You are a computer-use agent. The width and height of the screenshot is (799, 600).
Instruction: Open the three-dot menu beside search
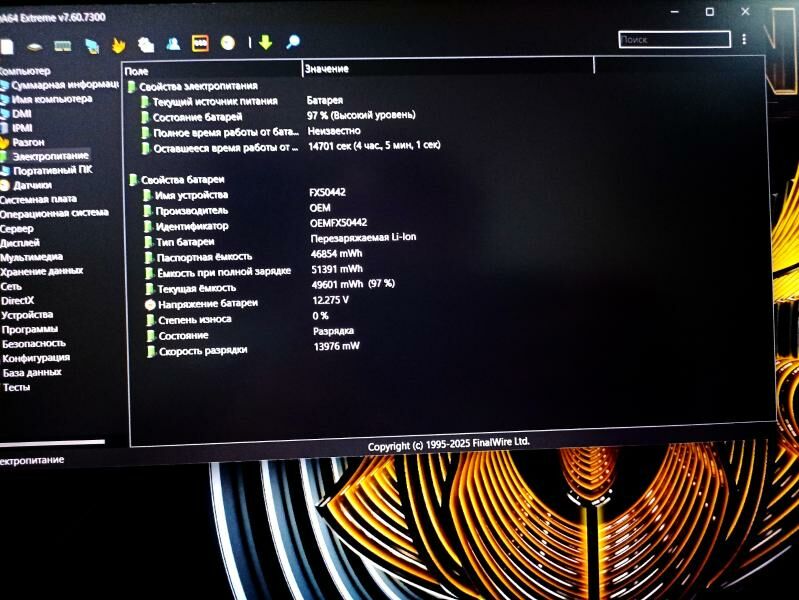click(744, 39)
